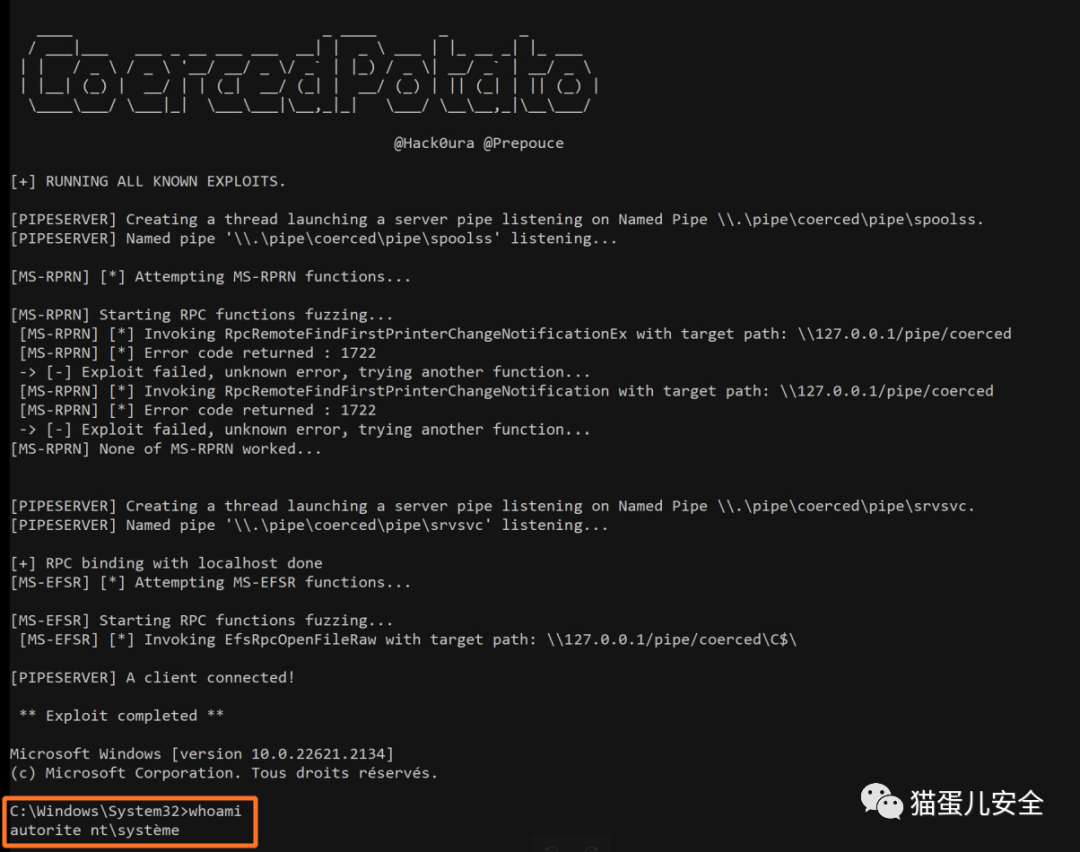Click '[MS-RPRN] None of MS-RPRN worked...'
1080x852 pixels.
click(165, 449)
